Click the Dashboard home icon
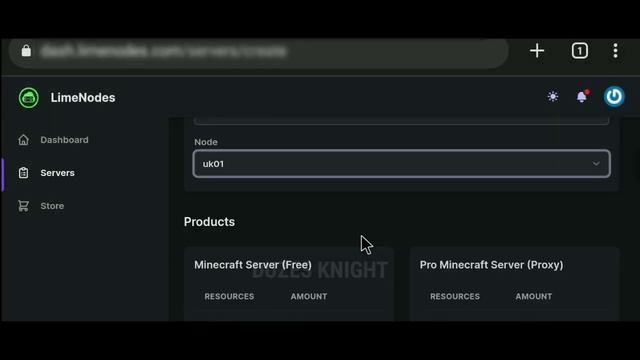 [24, 140]
